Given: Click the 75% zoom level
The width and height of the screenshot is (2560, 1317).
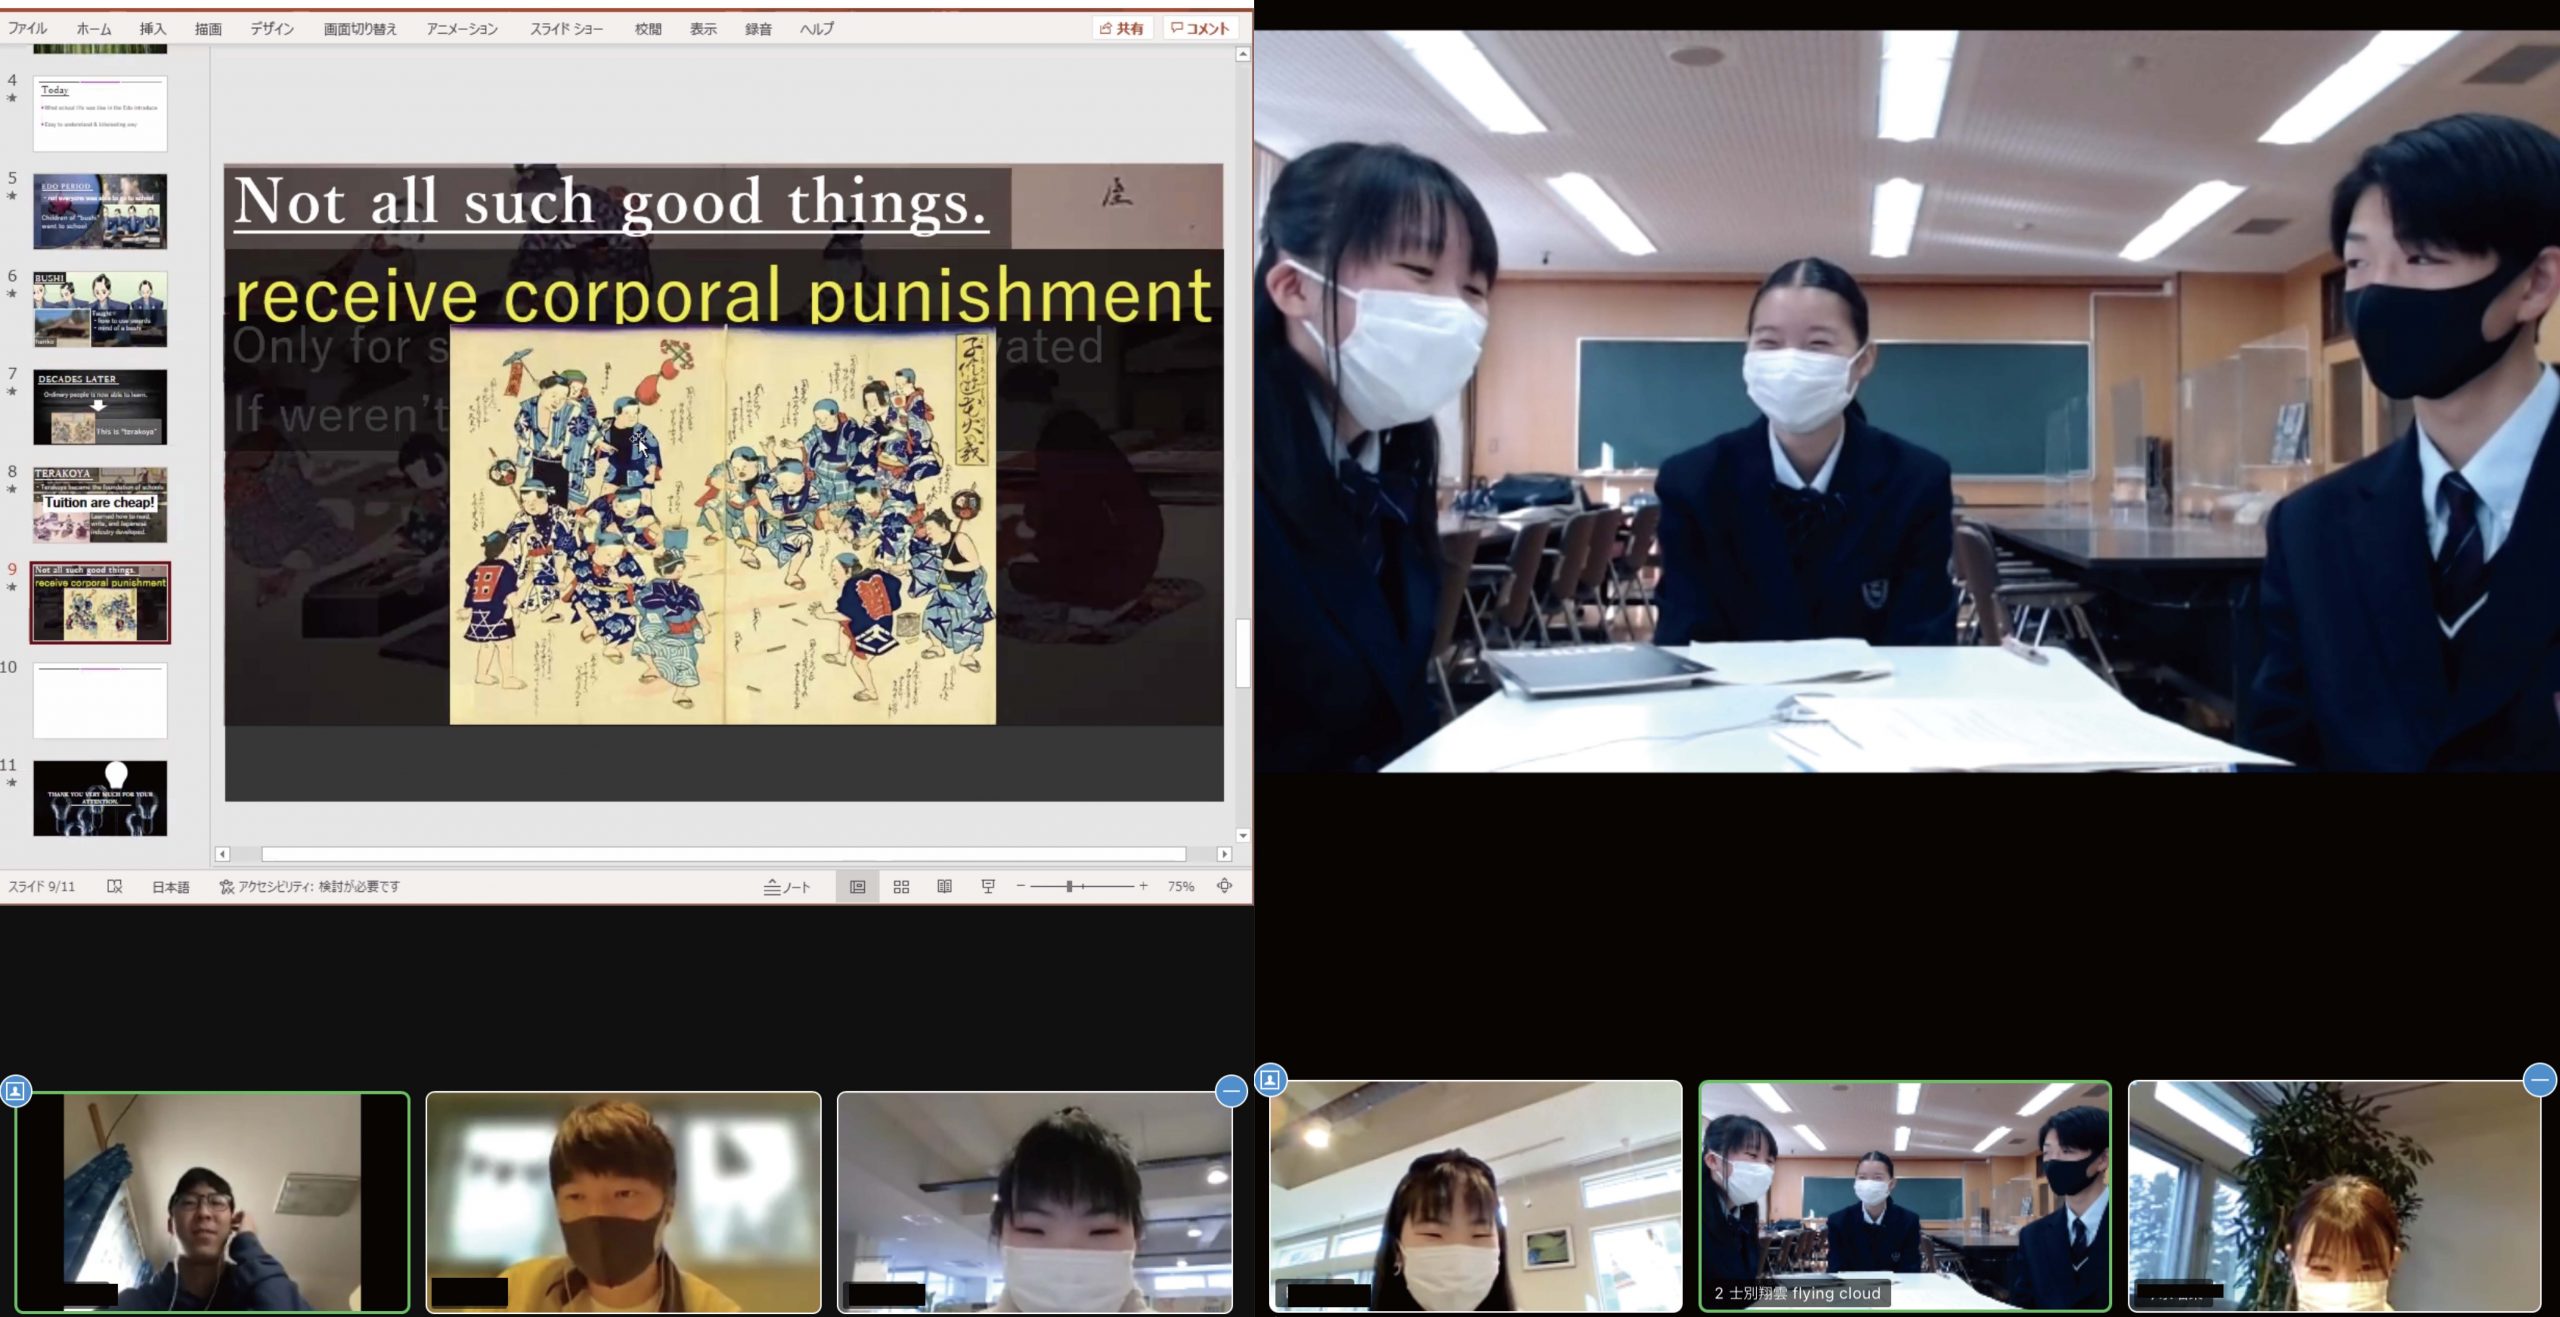Looking at the screenshot, I should tap(1181, 886).
